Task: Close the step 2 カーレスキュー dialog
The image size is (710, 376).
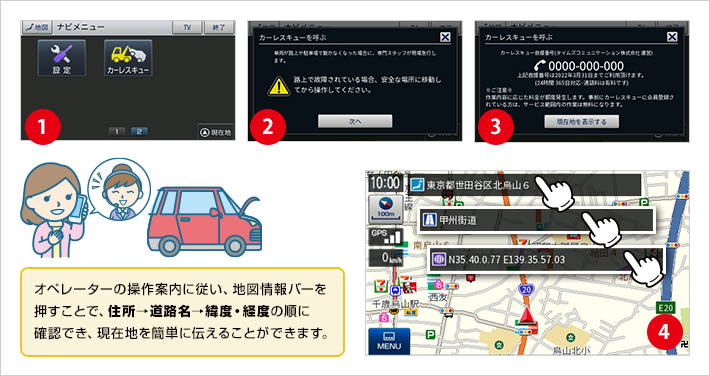Action: (445, 37)
